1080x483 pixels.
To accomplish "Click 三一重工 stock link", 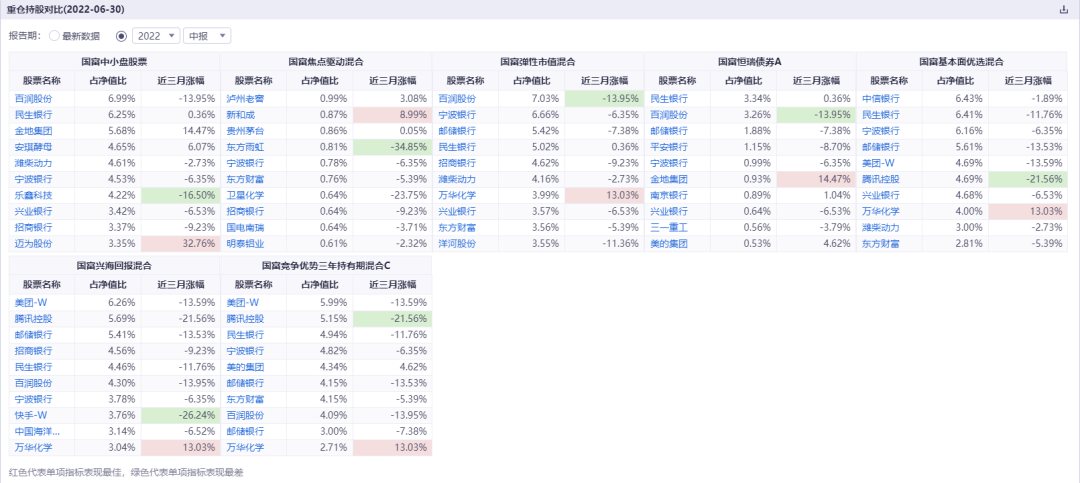I will pos(669,227).
